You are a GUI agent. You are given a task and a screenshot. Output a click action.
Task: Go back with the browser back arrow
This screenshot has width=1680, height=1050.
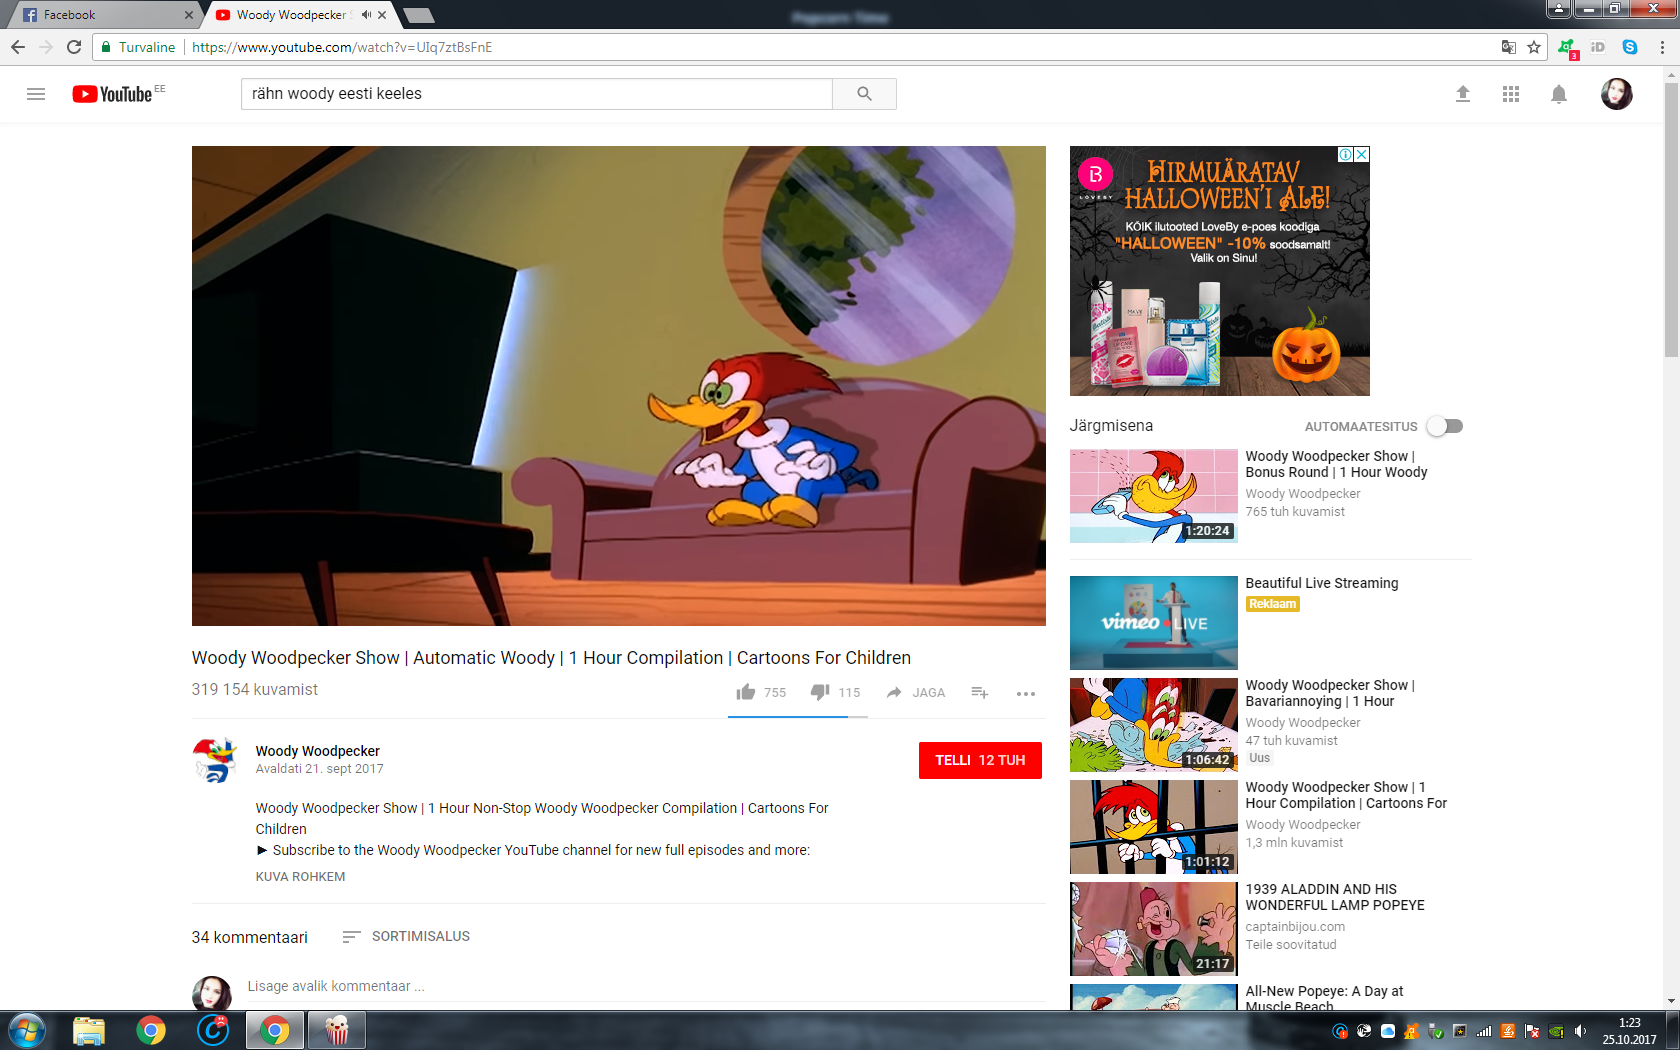tap(18, 47)
